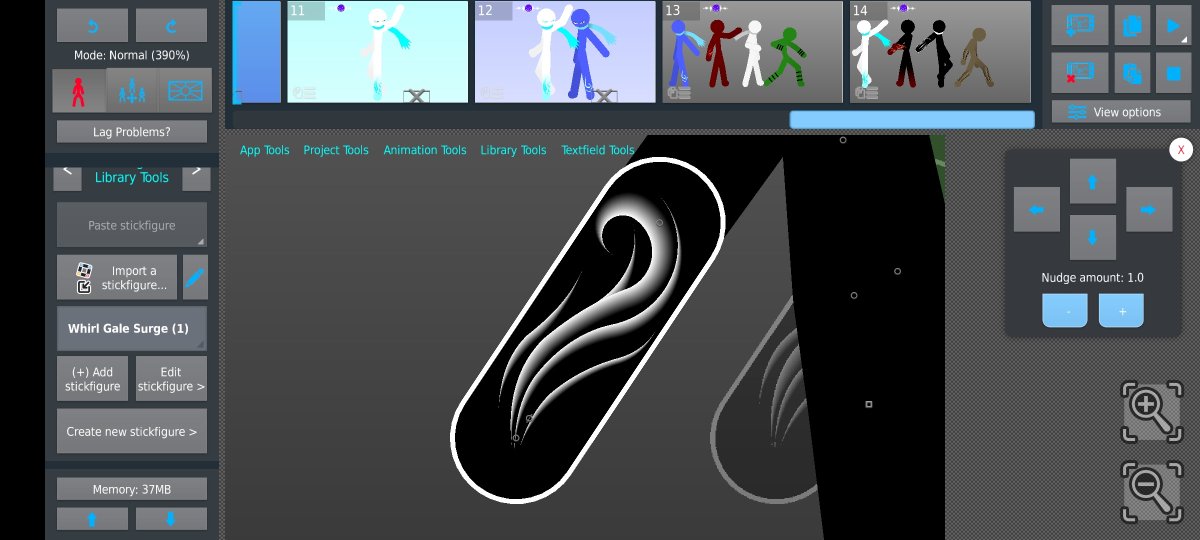Open the Whirl Gale Surge (1) selector

click(x=132, y=328)
